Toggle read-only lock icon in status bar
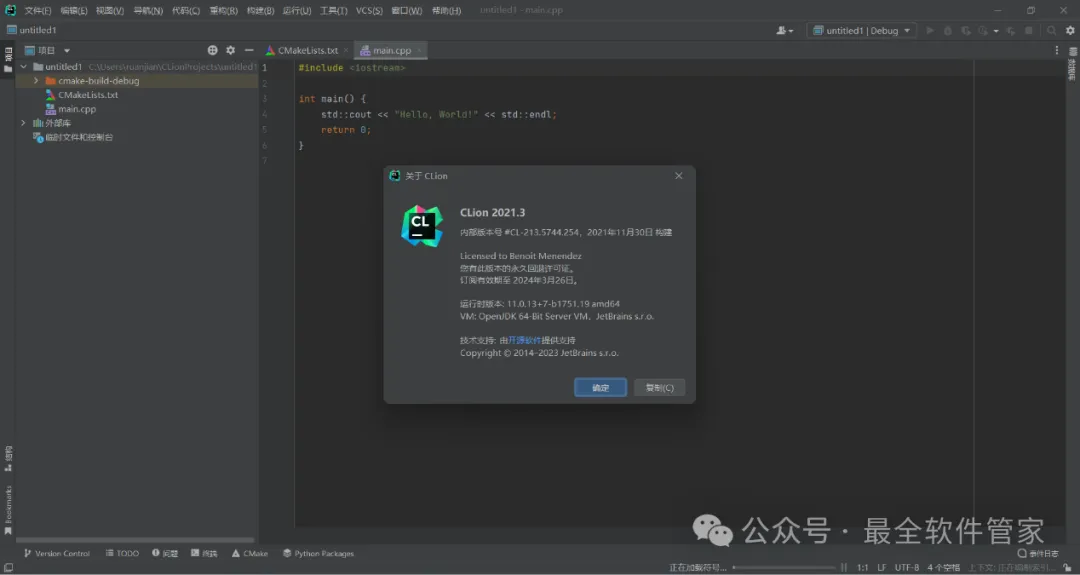 coord(1067,567)
